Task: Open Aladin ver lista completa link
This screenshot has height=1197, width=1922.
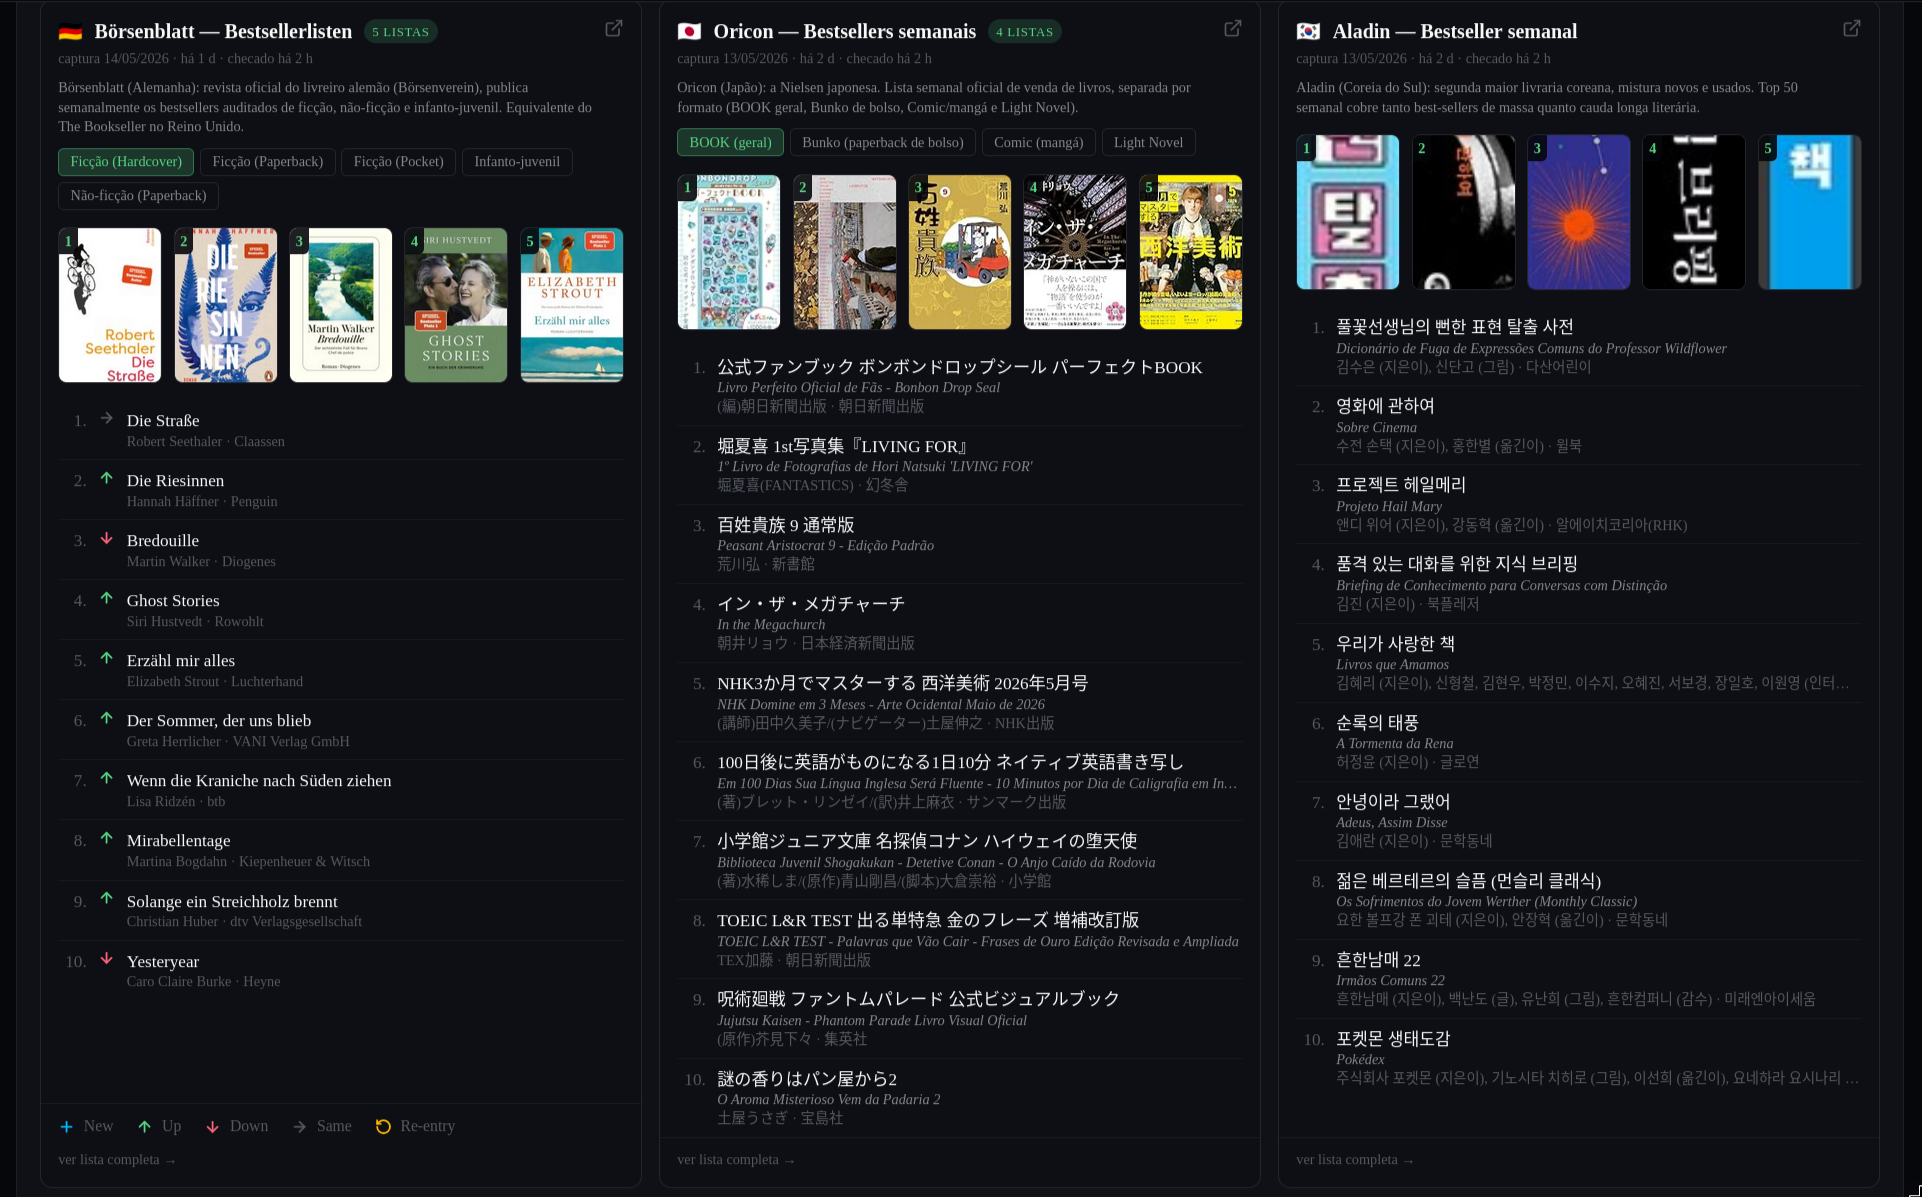Action: pyautogui.click(x=1355, y=1160)
